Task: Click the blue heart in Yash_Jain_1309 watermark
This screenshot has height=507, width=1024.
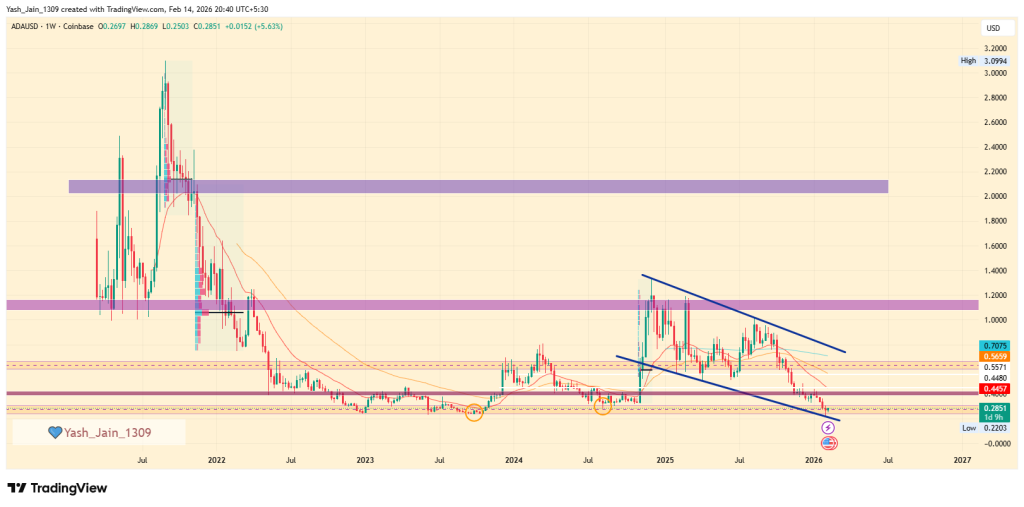Action: click(55, 432)
